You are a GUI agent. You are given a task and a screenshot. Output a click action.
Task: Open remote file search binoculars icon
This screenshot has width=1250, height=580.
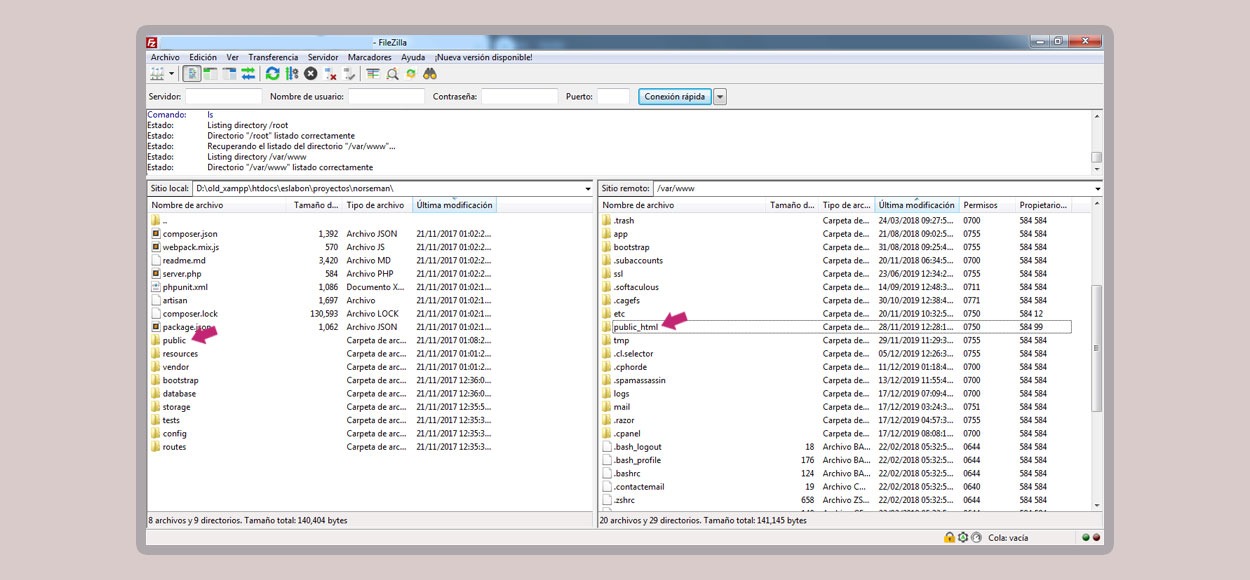pos(430,73)
